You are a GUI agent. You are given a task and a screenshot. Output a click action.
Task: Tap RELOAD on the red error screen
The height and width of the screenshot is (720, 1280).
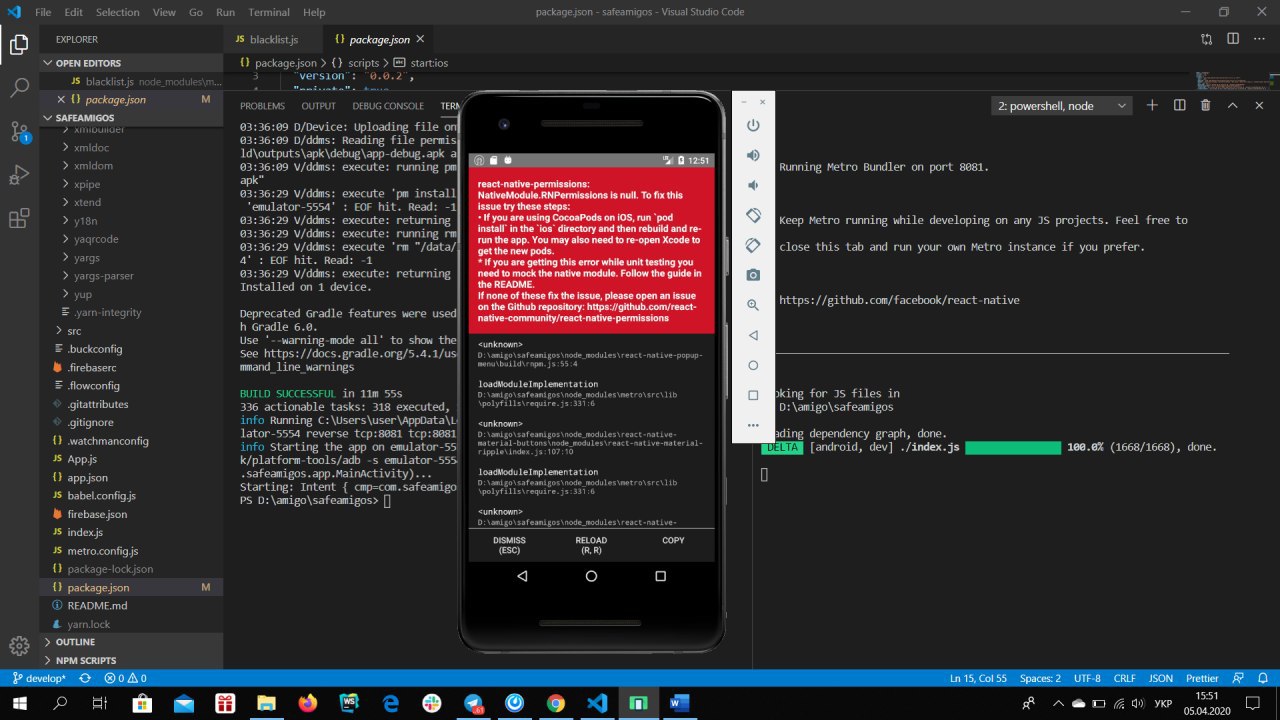[591, 545]
